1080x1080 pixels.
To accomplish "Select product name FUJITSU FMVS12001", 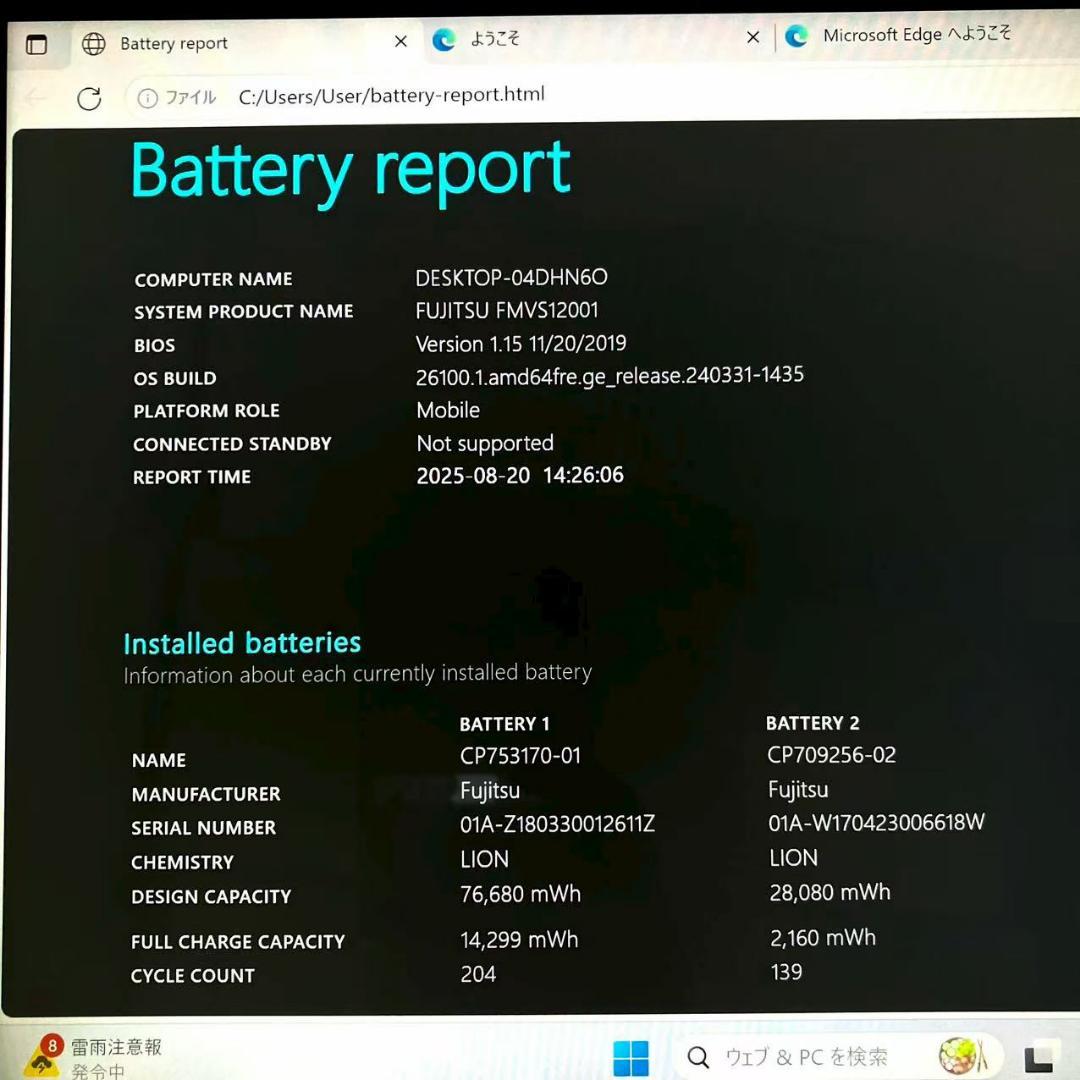I will tap(507, 311).
